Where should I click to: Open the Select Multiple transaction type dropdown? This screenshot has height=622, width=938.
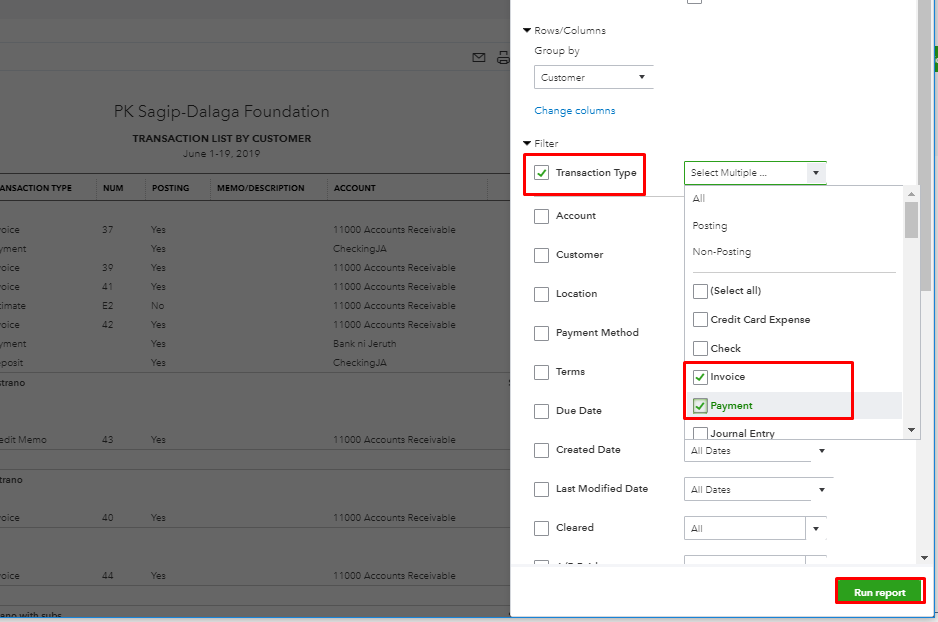click(x=755, y=173)
